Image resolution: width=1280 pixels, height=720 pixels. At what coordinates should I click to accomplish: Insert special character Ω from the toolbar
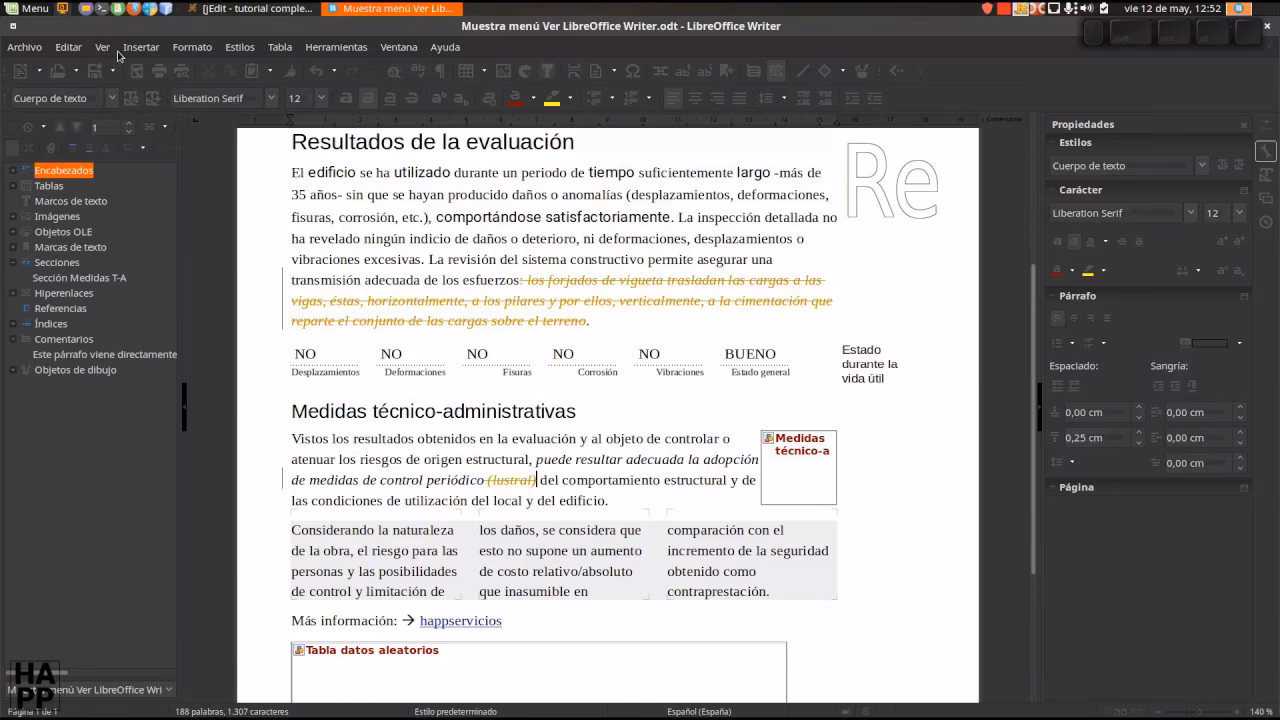point(632,73)
